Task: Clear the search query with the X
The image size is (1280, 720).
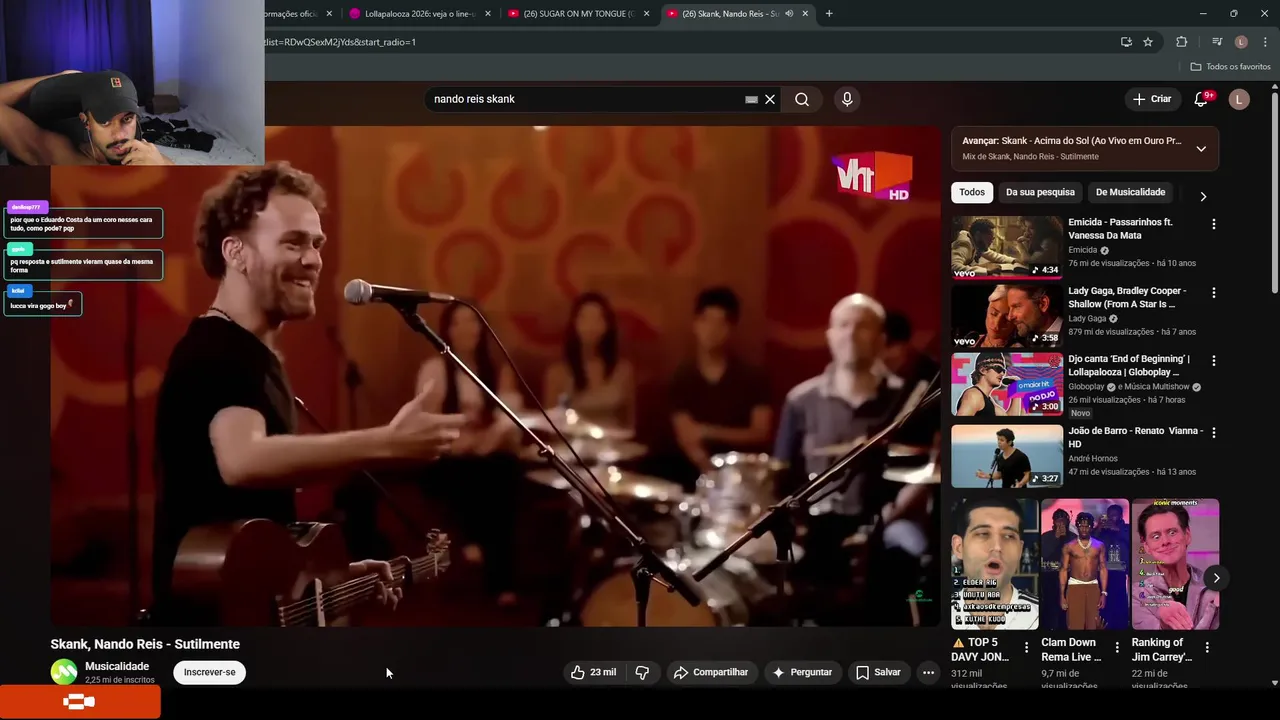Action: click(x=770, y=99)
